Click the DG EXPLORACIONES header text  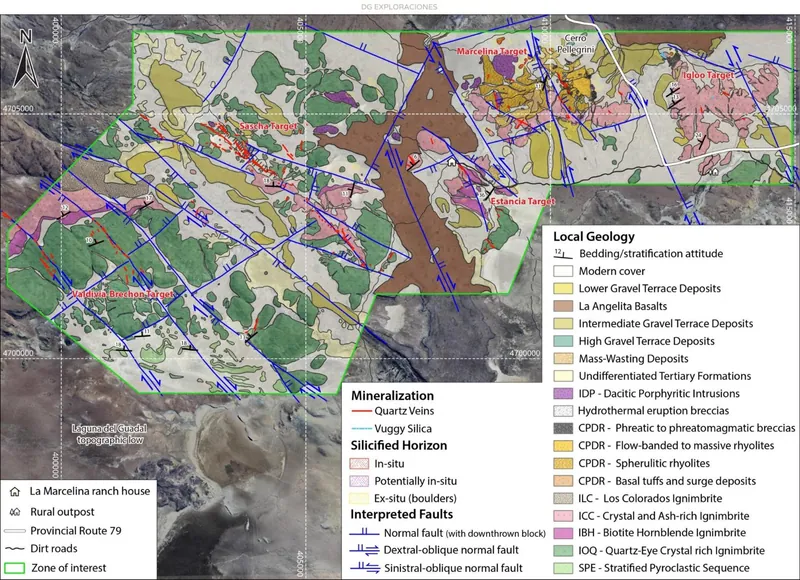click(399, 7)
